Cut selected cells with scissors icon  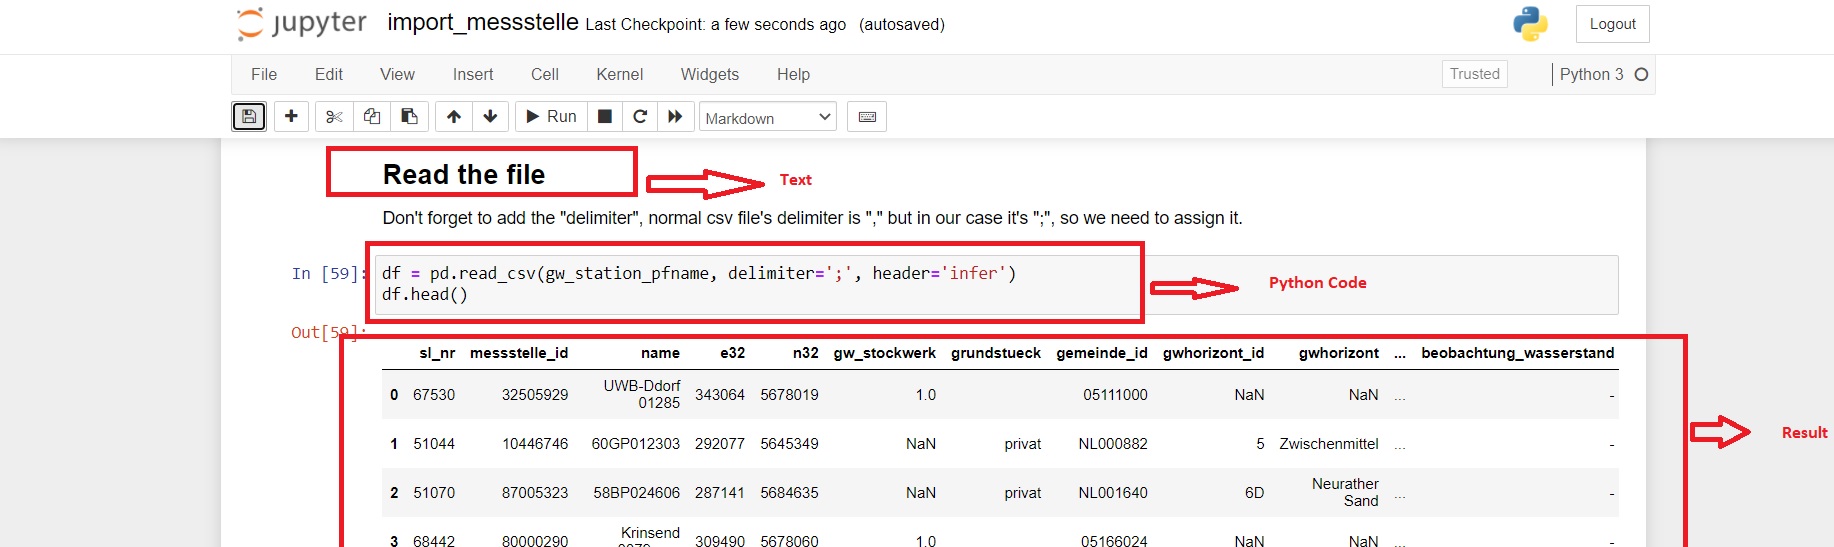click(x=334, y=117)
